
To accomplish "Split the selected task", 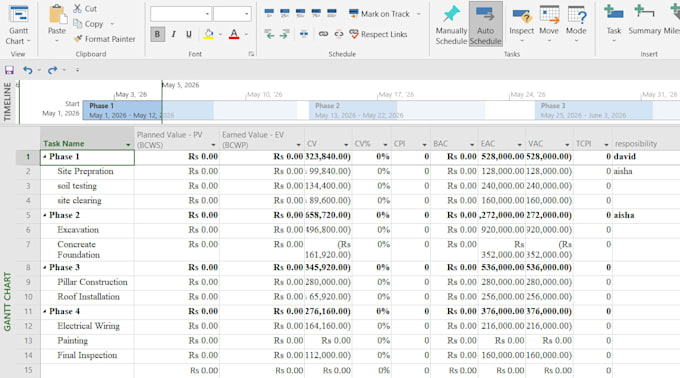I will 304,34.
